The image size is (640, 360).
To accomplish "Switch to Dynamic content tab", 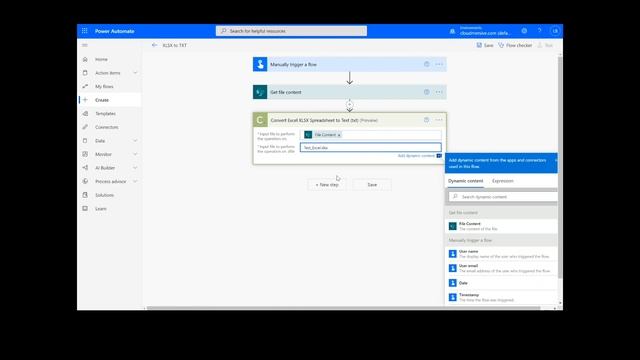I will [465, 181].
